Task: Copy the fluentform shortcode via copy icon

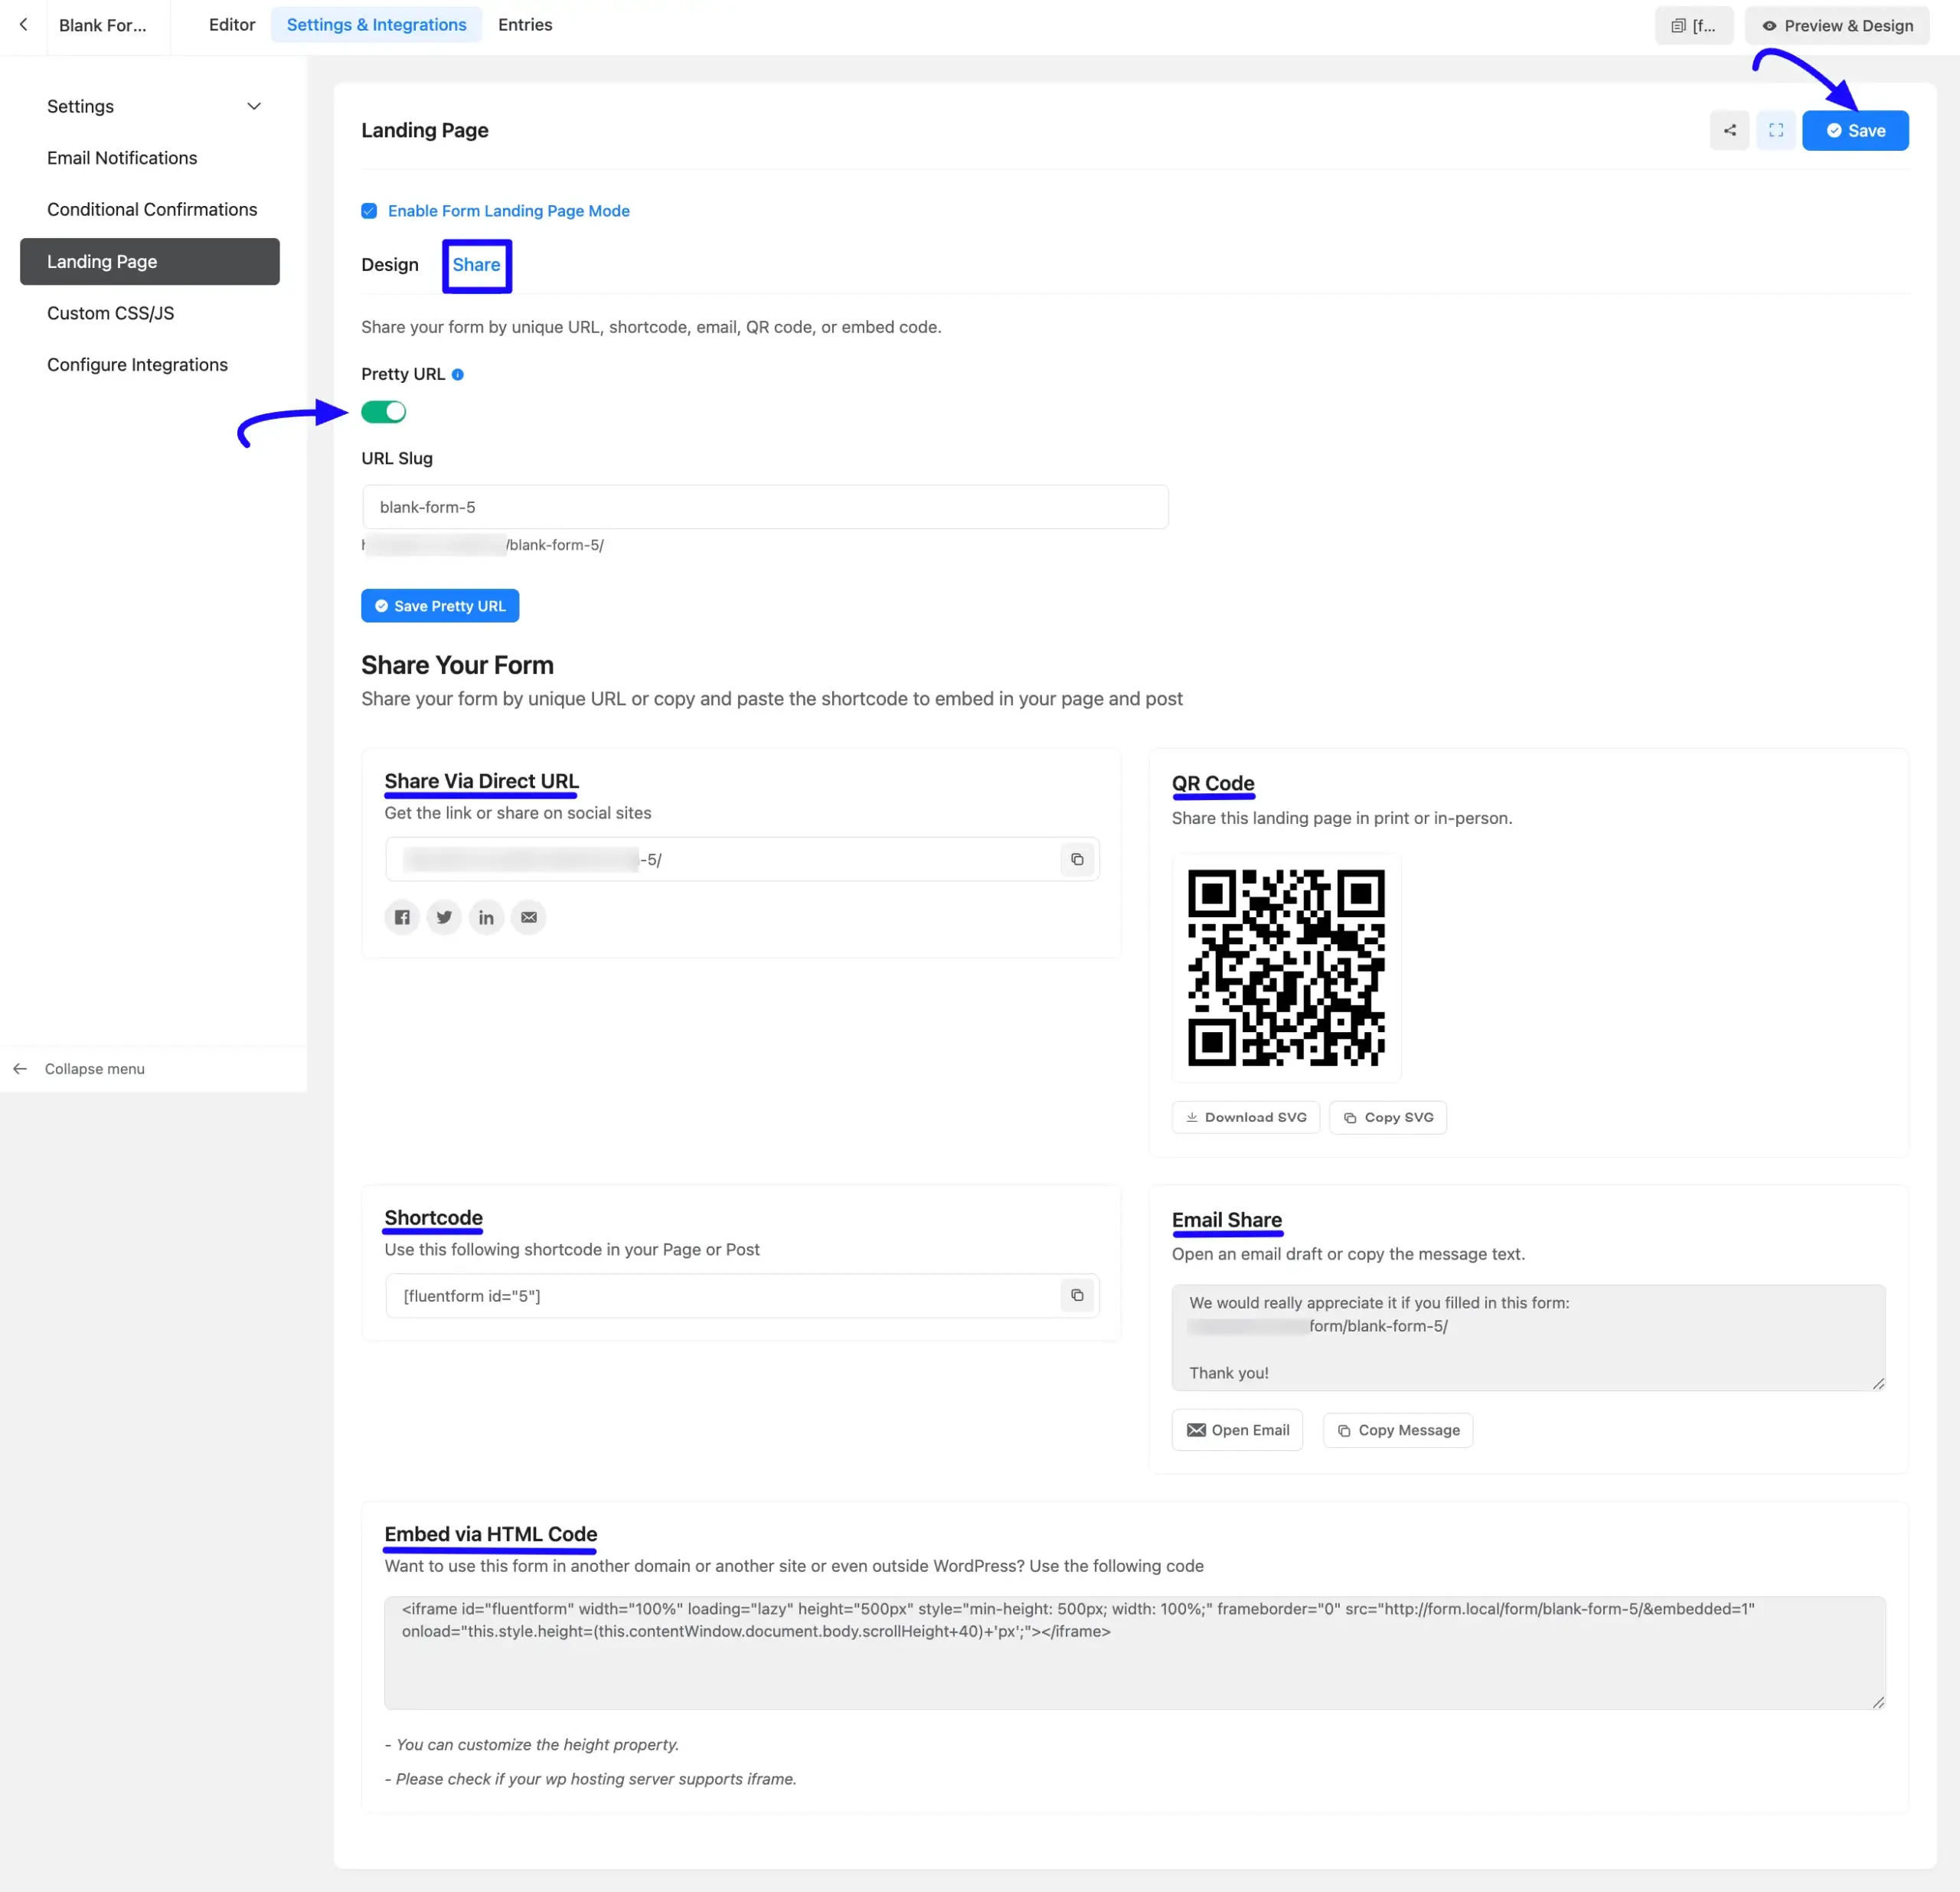Action: [1077, 1296]
